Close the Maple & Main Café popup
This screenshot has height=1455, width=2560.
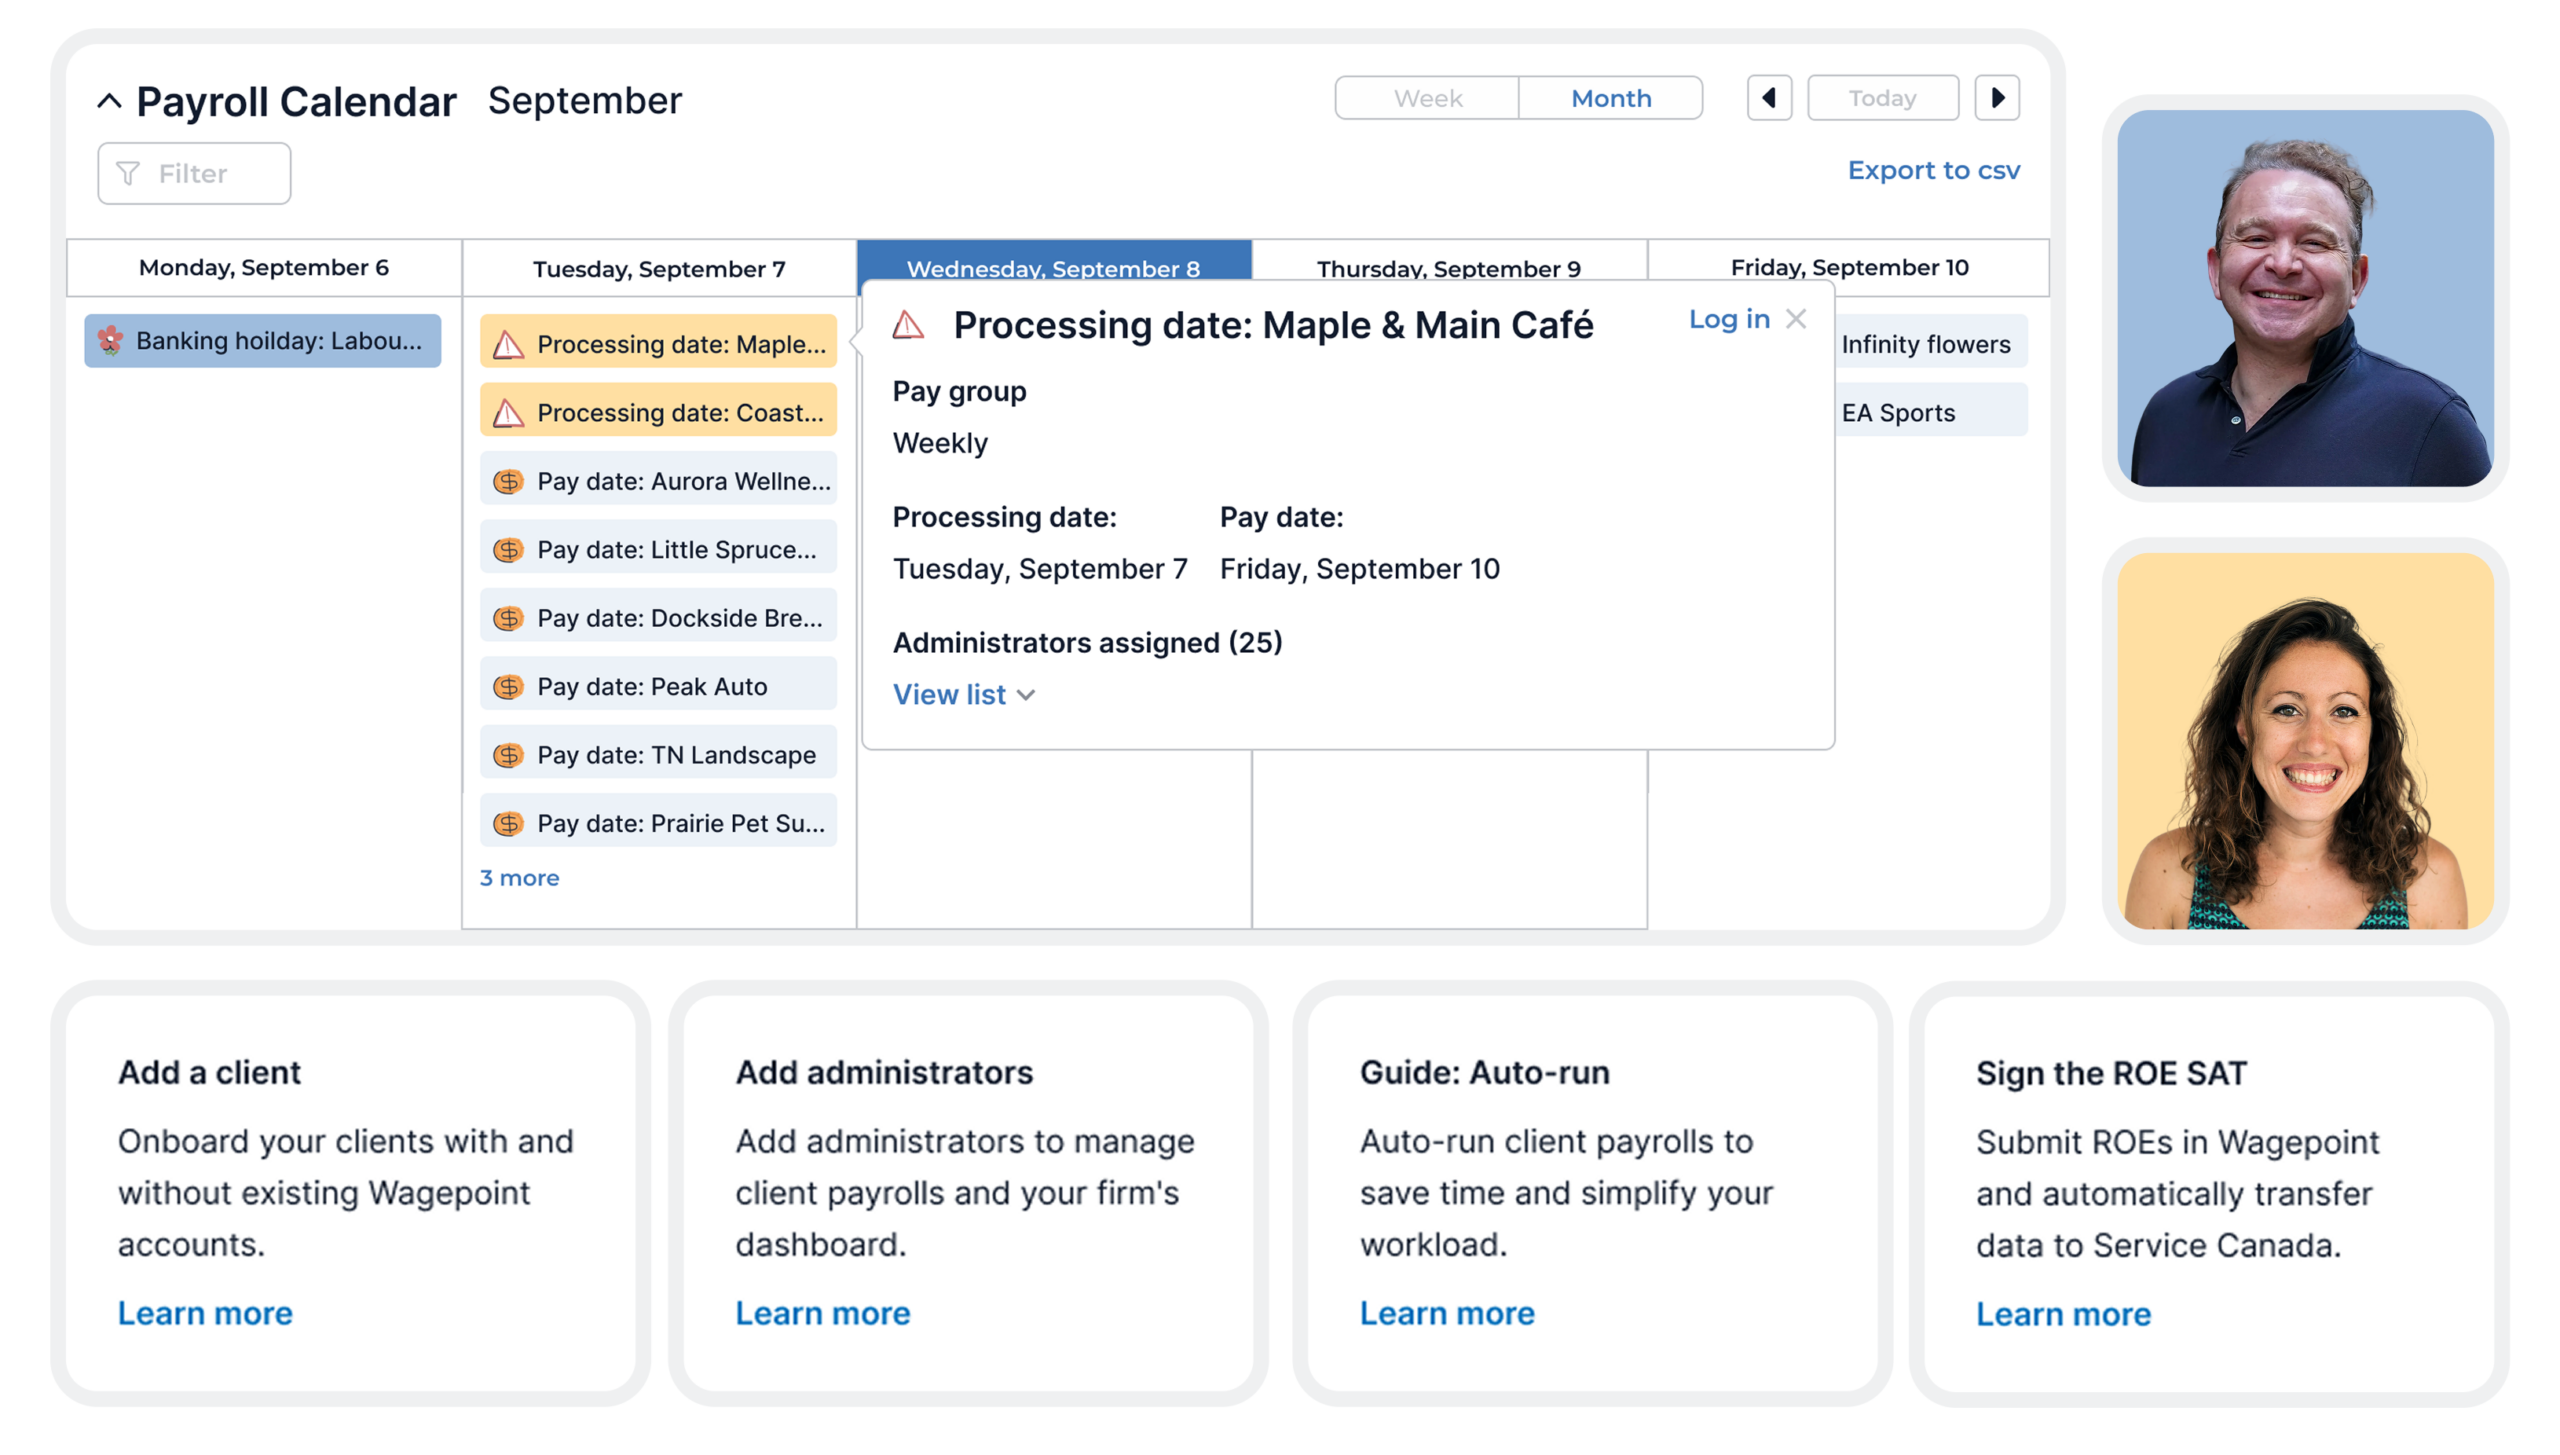tap(1796, 318)
